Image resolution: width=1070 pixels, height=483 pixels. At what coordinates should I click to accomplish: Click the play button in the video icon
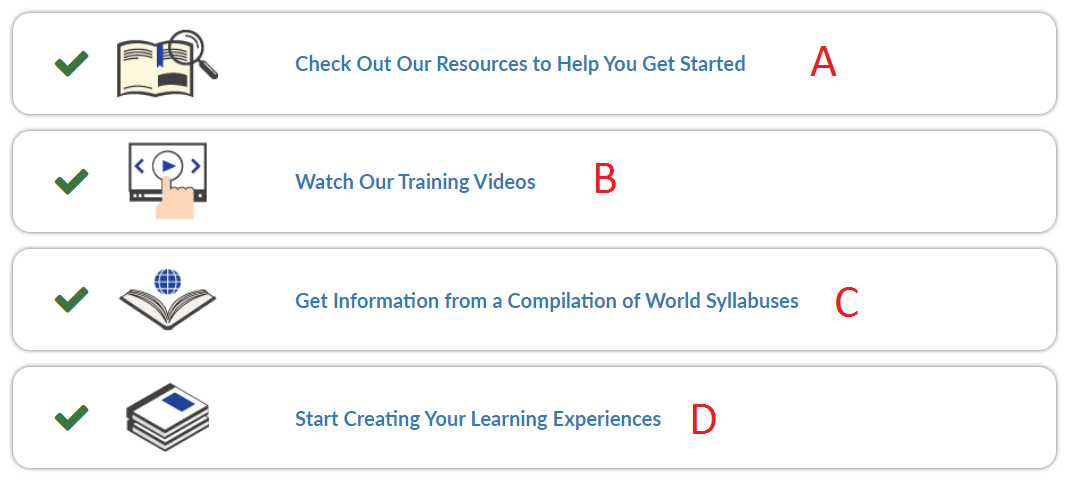[168, 165]
